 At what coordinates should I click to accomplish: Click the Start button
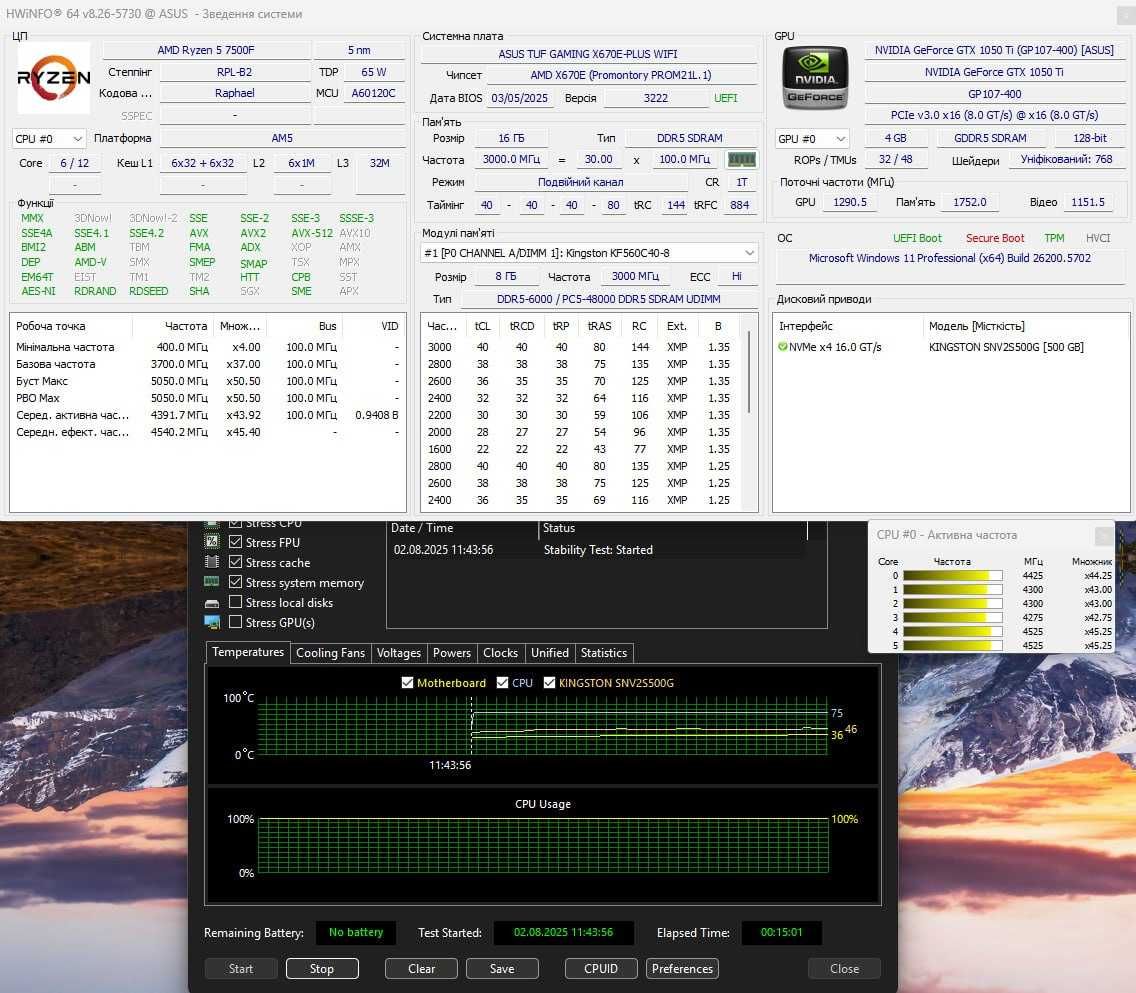tap(241, 968)
